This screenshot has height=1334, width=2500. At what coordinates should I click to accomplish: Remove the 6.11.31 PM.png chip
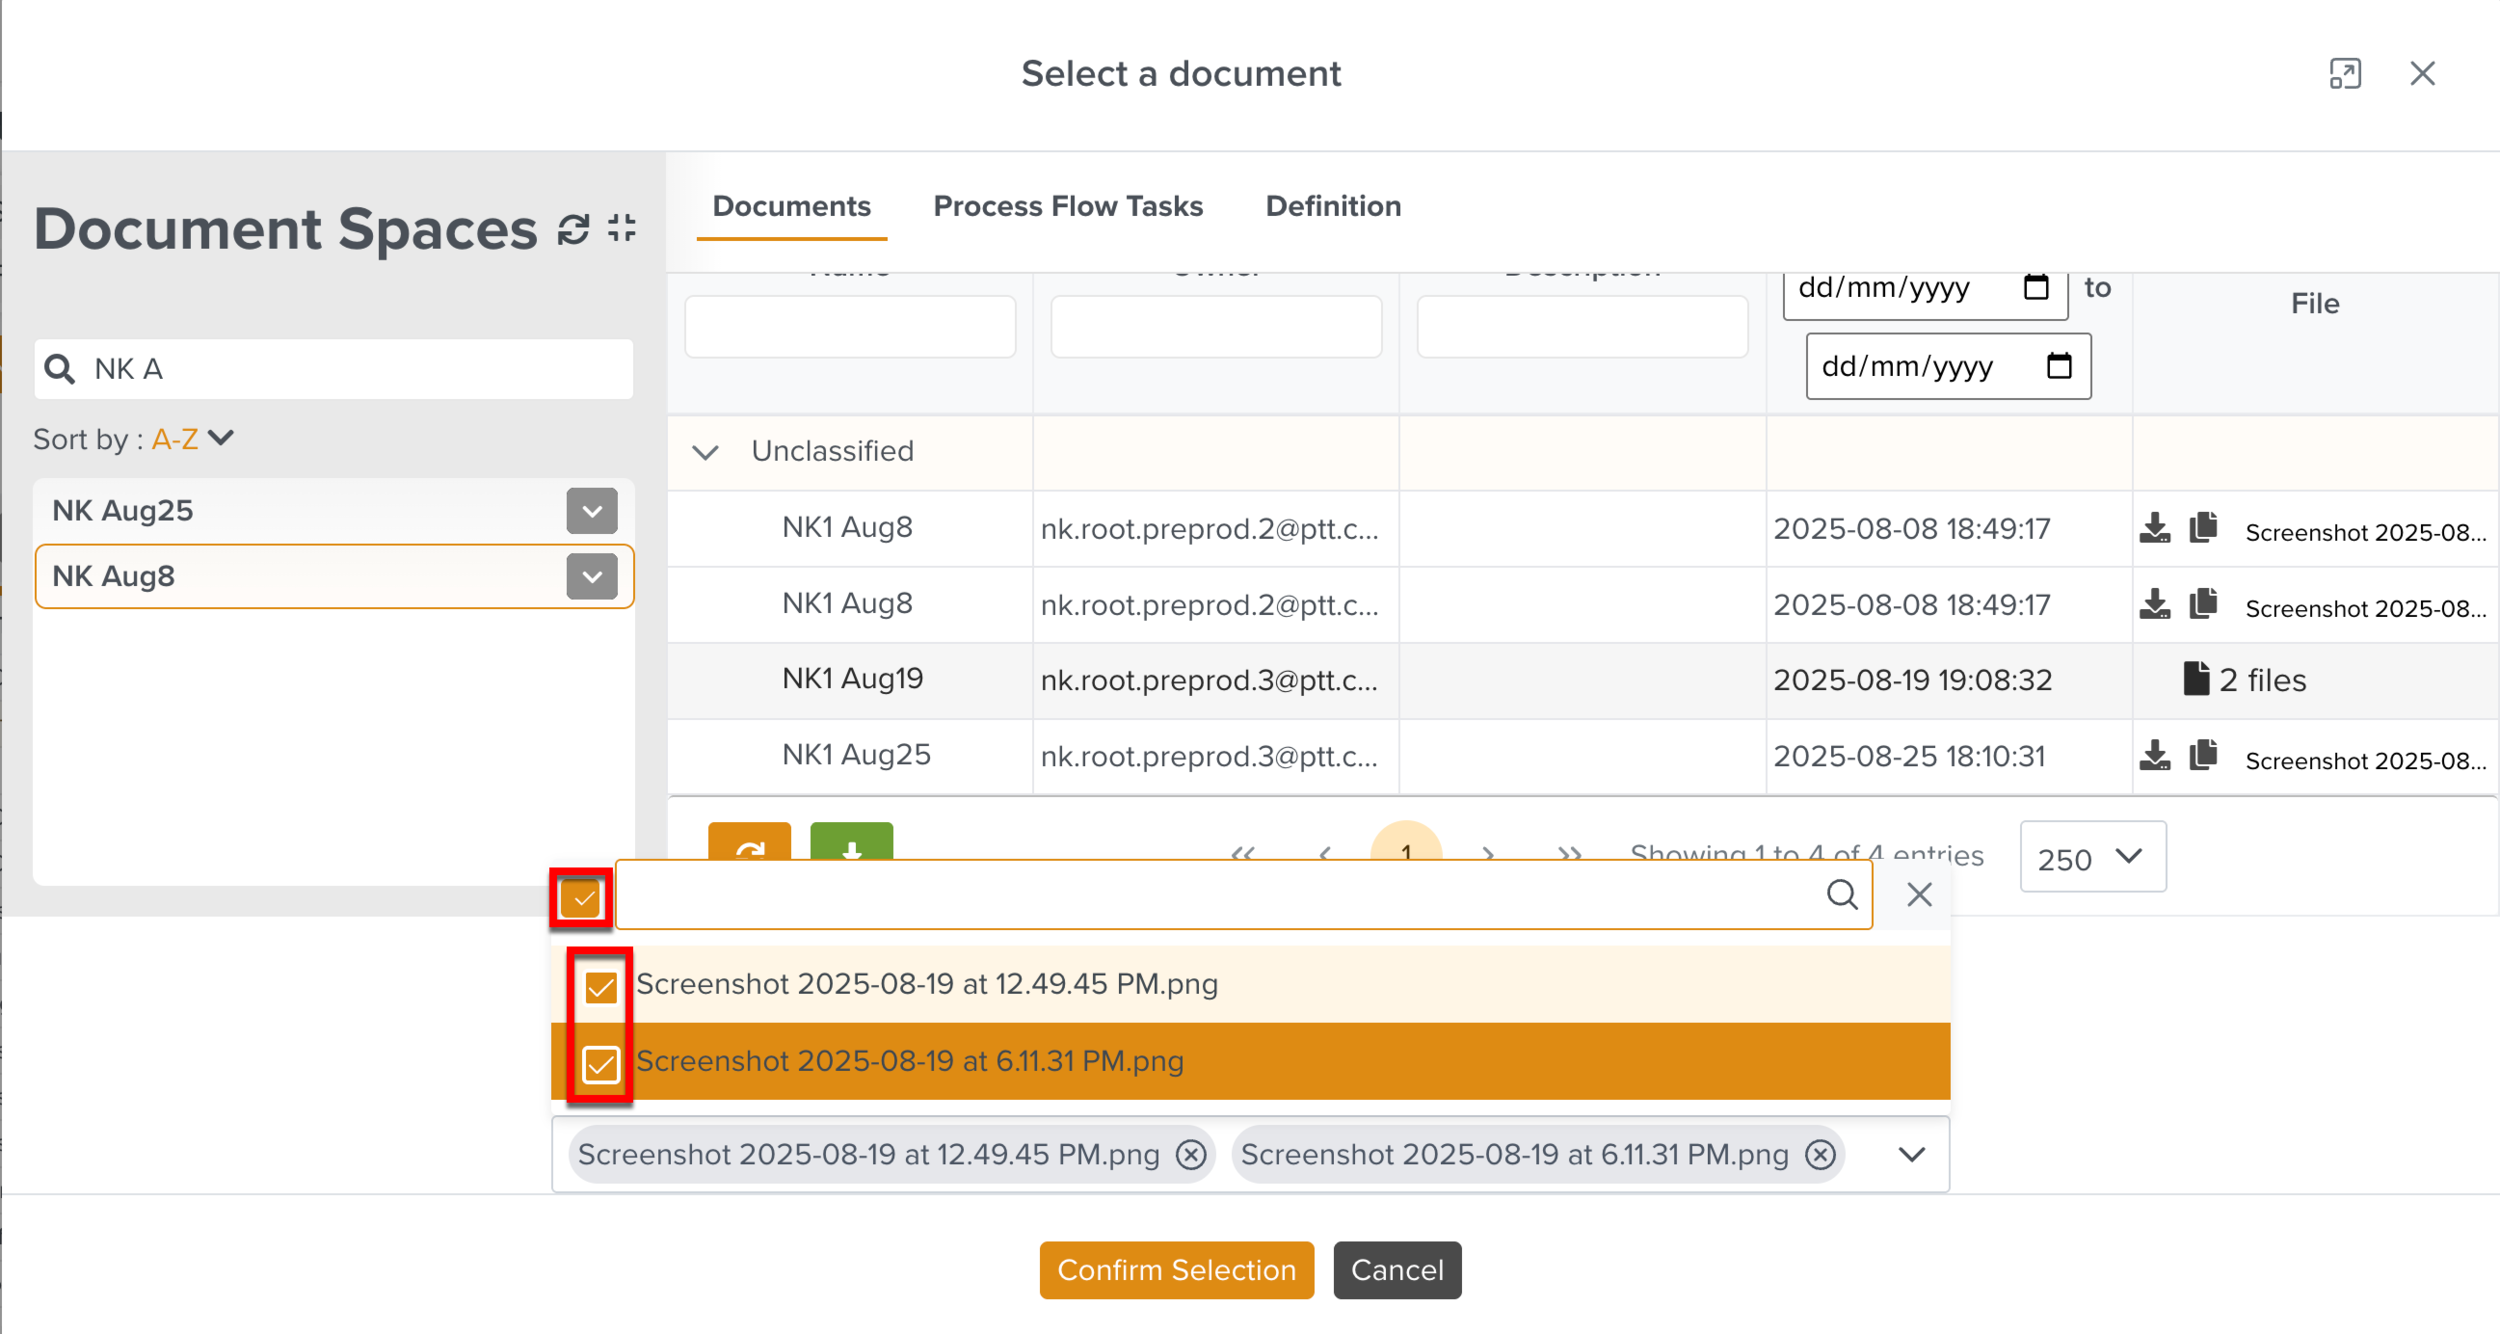pos(1820,1155)
